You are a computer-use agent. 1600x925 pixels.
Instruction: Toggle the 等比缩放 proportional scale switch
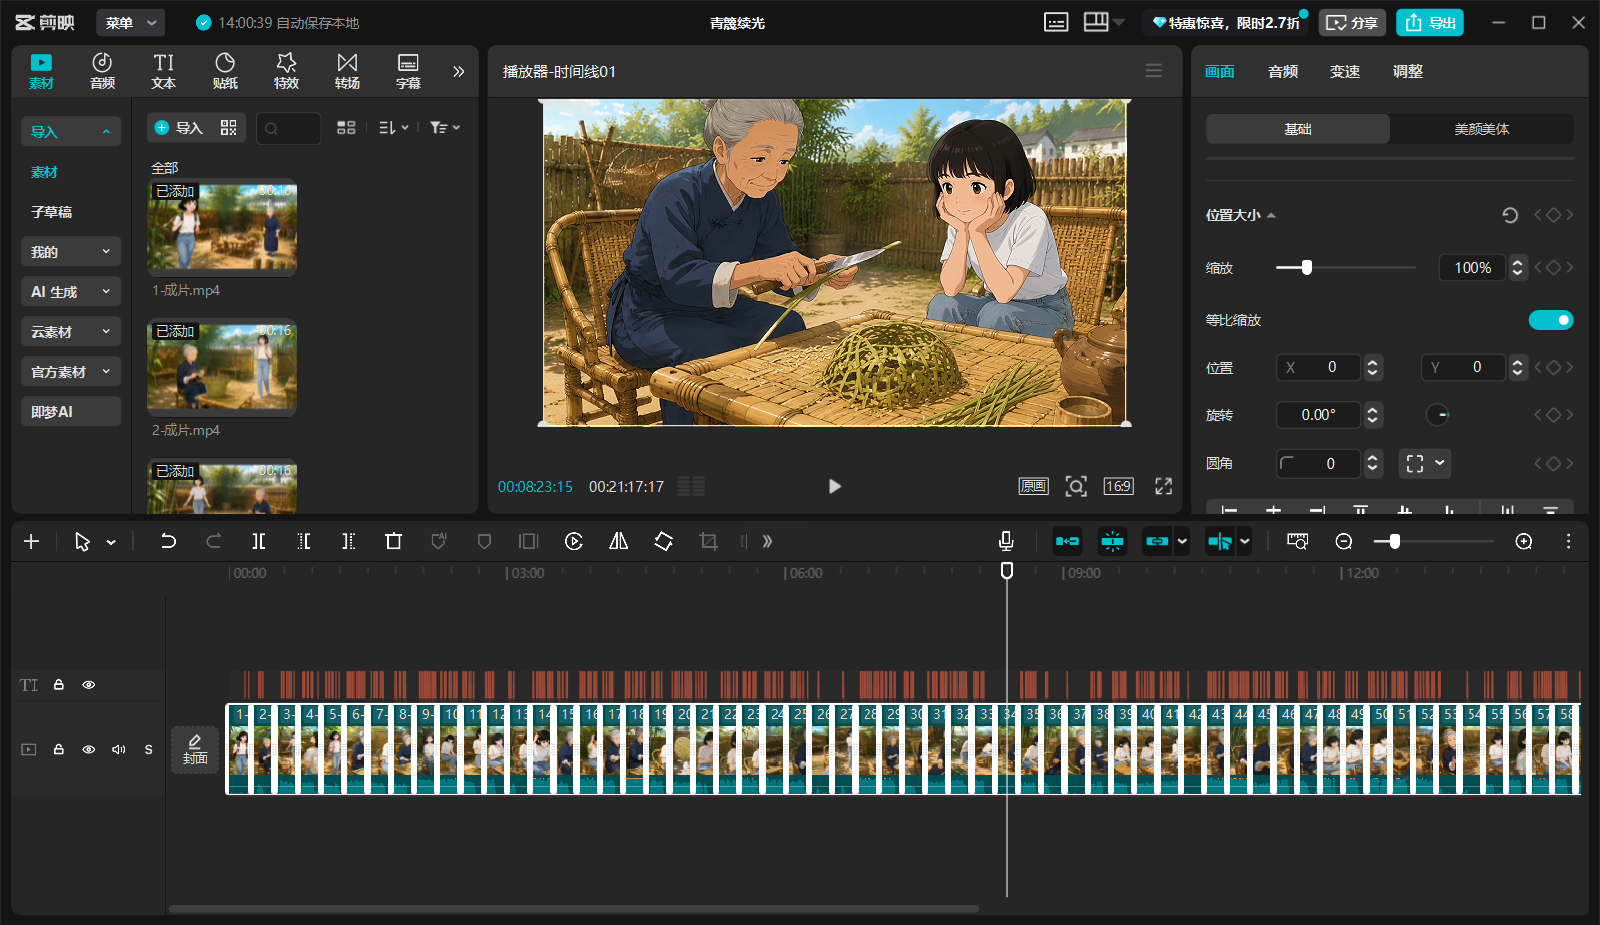pyautogui.click(x=1551, y=320)
